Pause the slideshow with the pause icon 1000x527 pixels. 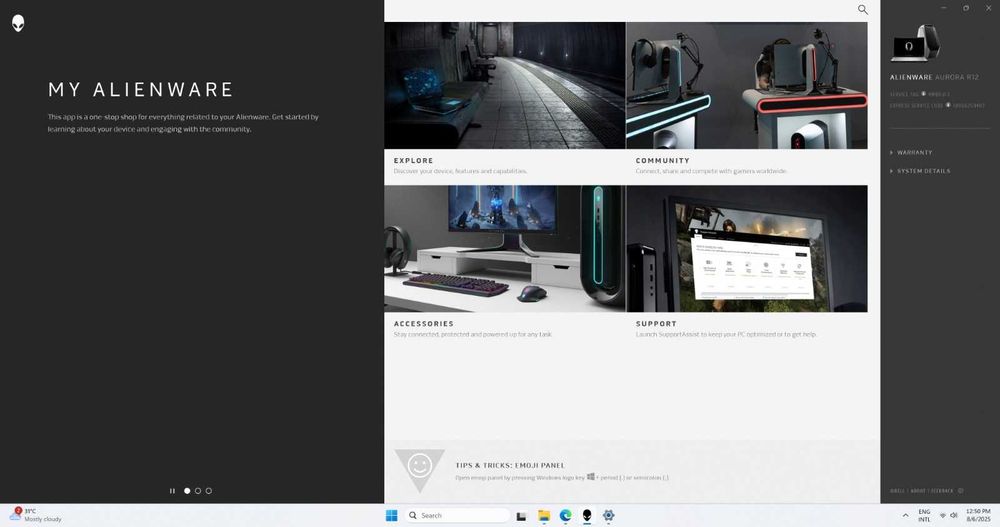pos(172,491)
